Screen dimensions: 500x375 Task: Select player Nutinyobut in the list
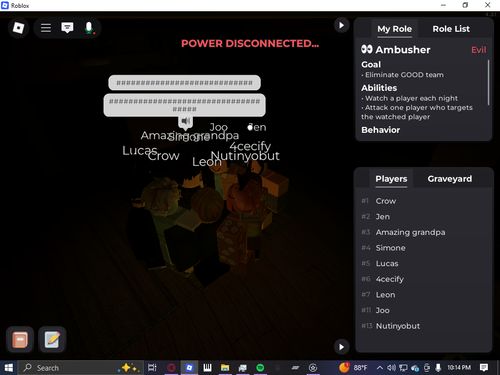(x=423, y=326)
